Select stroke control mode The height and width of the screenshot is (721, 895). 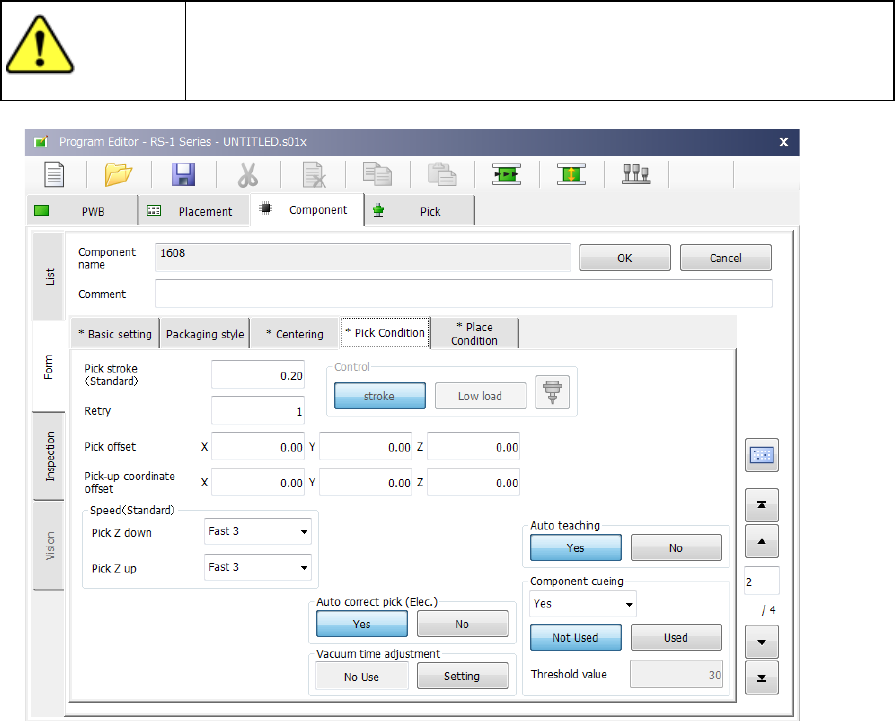point(380,396)
